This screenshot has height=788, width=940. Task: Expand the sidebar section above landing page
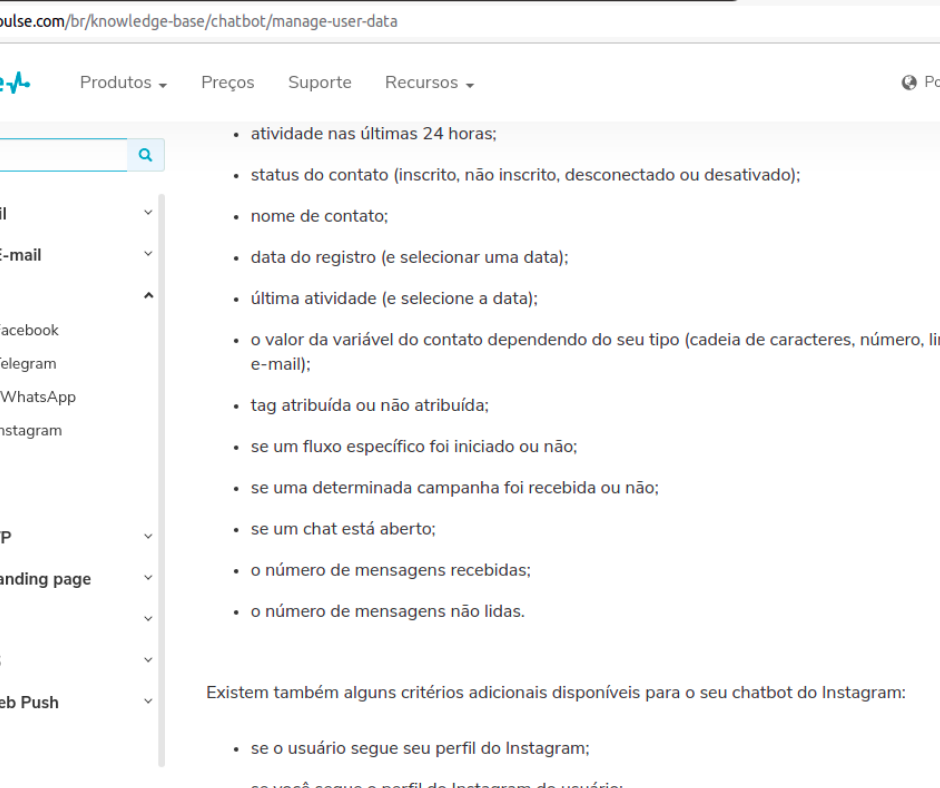click(148, 536)
